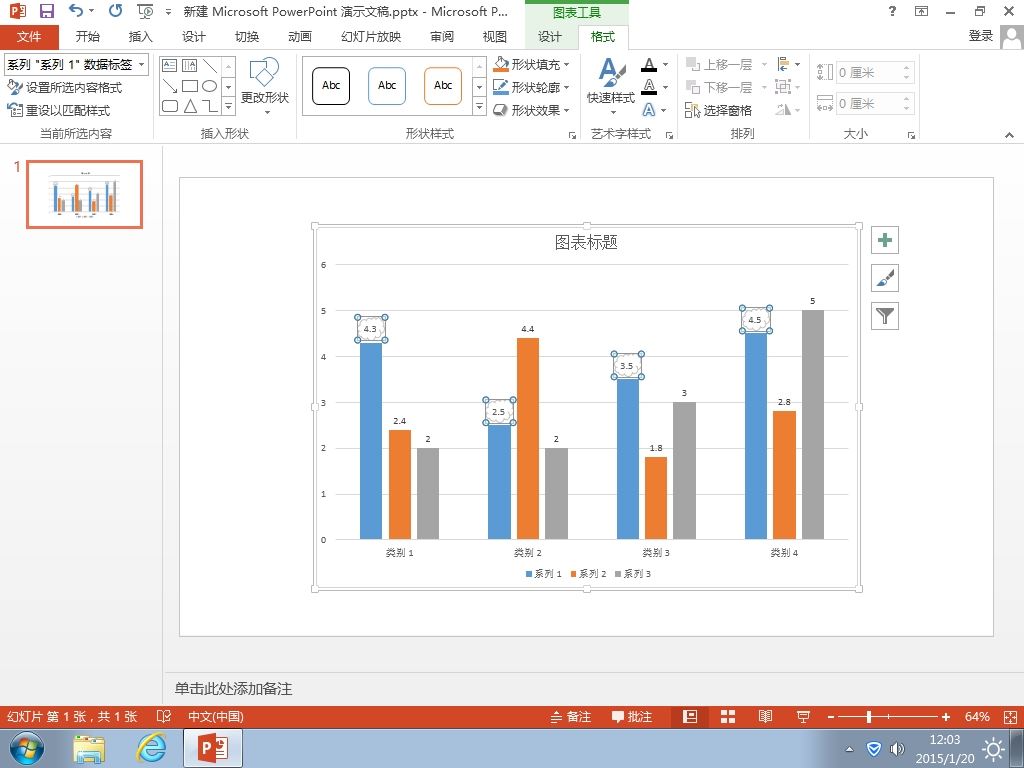Screen dimensions: 1024x768
Task: Open the 插入 ribbon tab
Action: (140, 37)
